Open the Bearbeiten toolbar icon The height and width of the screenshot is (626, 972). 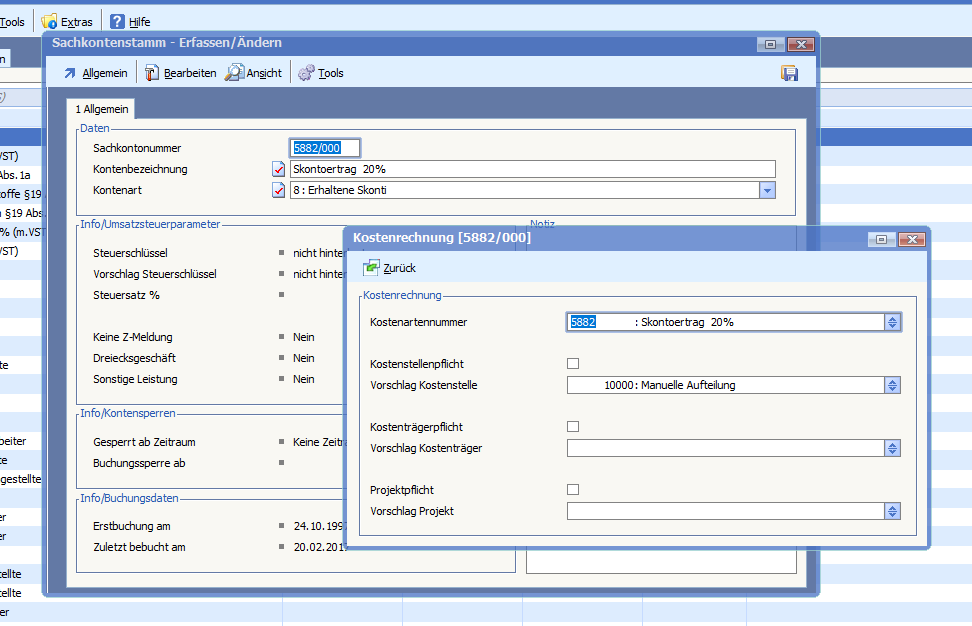pos(152,73)
